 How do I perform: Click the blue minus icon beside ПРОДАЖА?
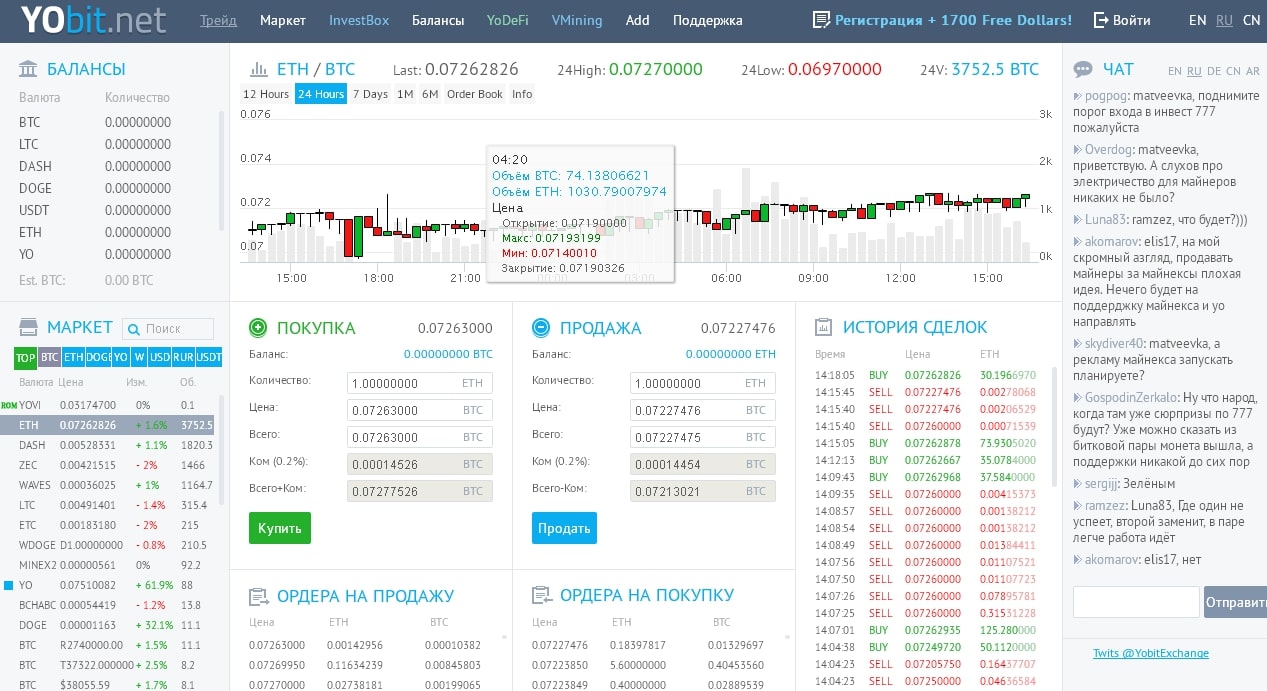point(541,327)
